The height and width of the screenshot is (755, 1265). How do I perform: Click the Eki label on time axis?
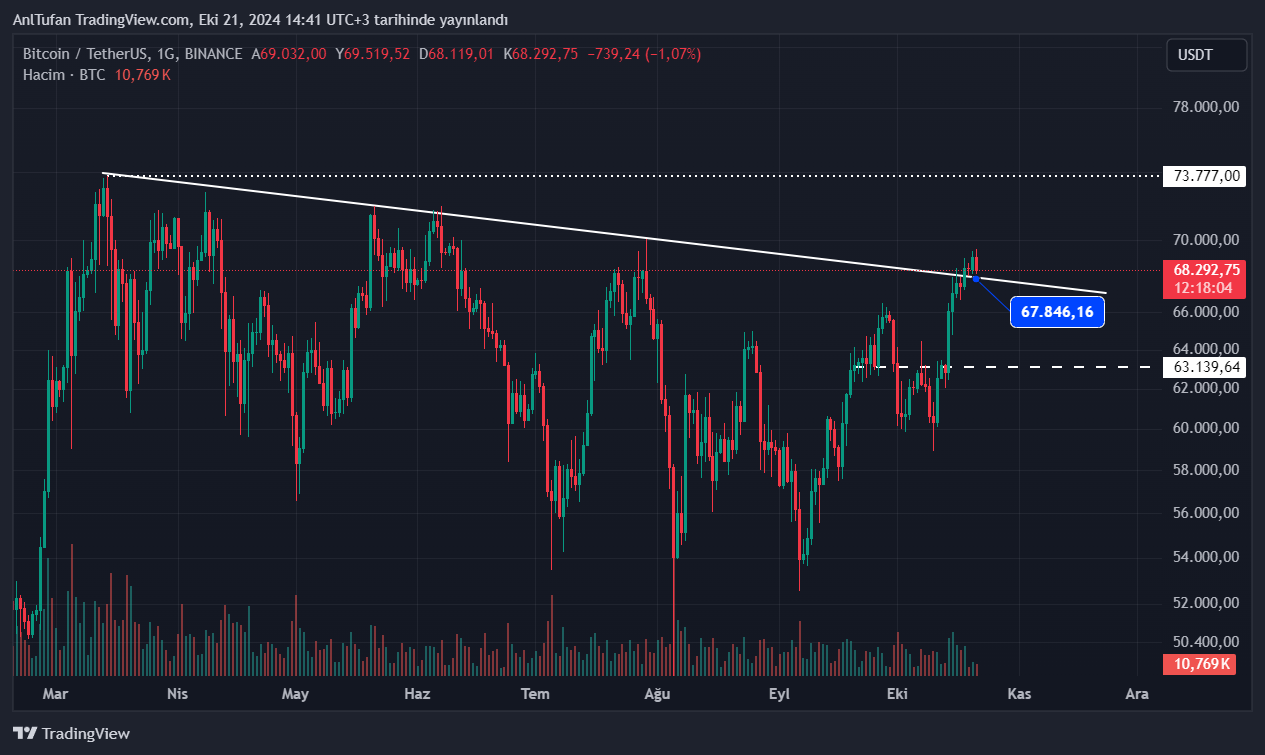[897, 694]
